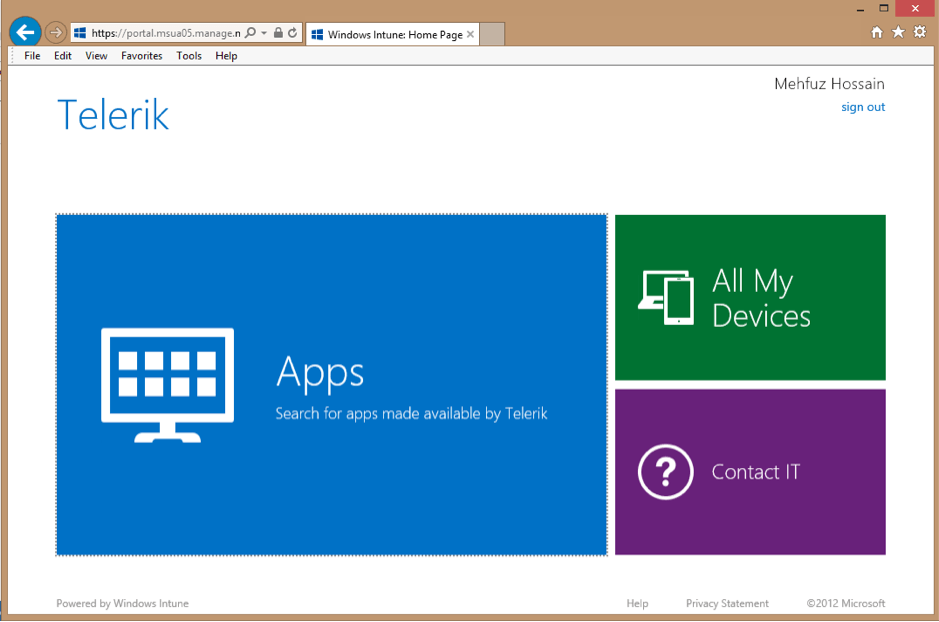939x622 pixels.
Task: Open the Privacy Statement link
Action: 727,603
